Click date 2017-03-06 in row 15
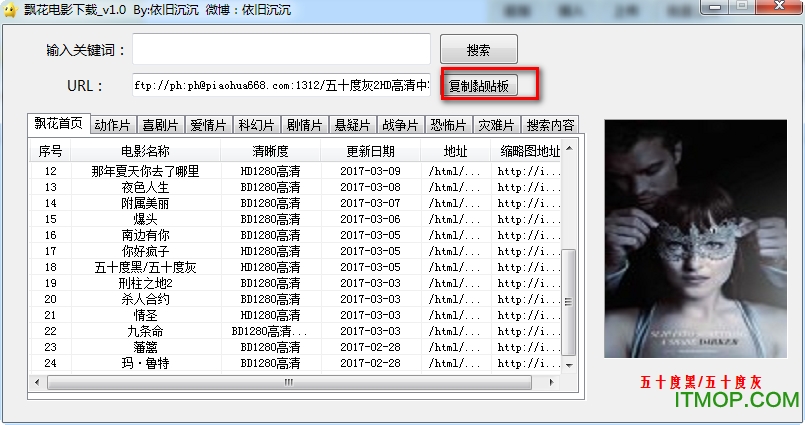The width and height of the screenshot is (805, 425). point(370,219)
